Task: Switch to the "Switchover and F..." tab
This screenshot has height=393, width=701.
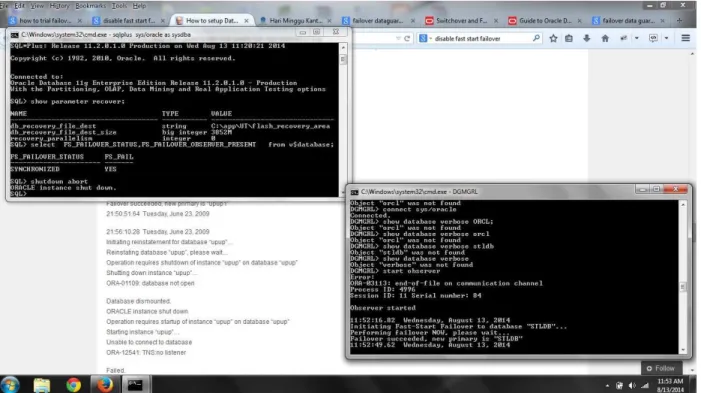Action: [461, 21]
